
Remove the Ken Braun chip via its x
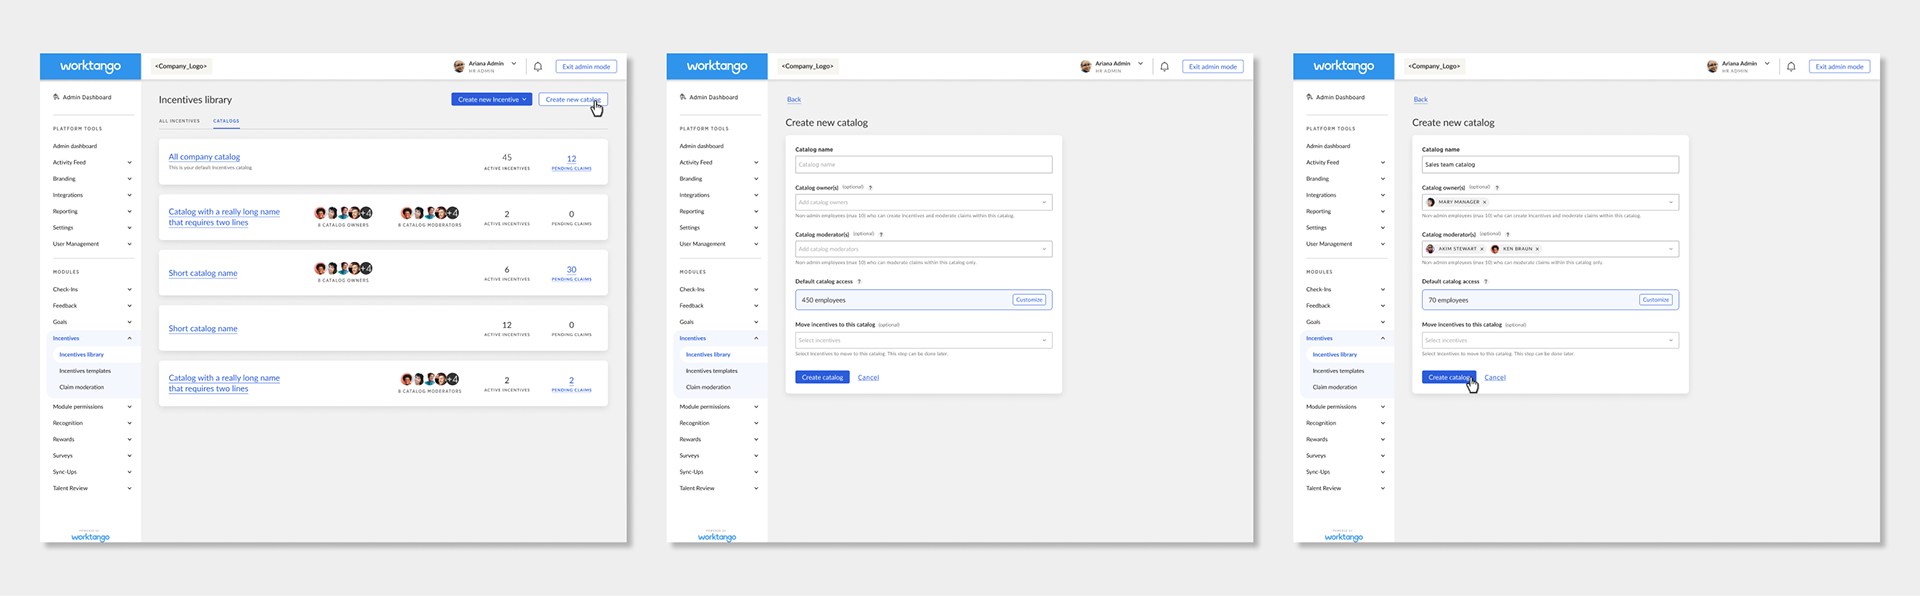[1537, 249]
